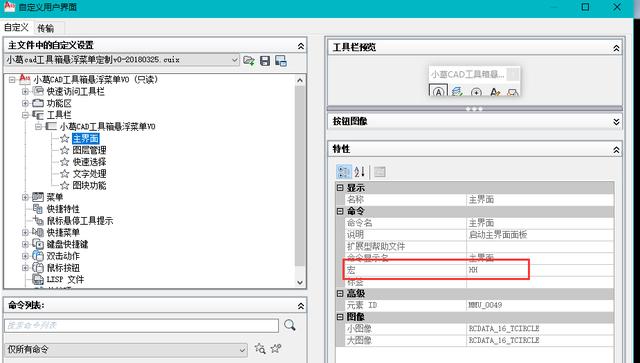Create a new command with star icon
The width and height of the screenshot is (640, 363).
point(276,348)
